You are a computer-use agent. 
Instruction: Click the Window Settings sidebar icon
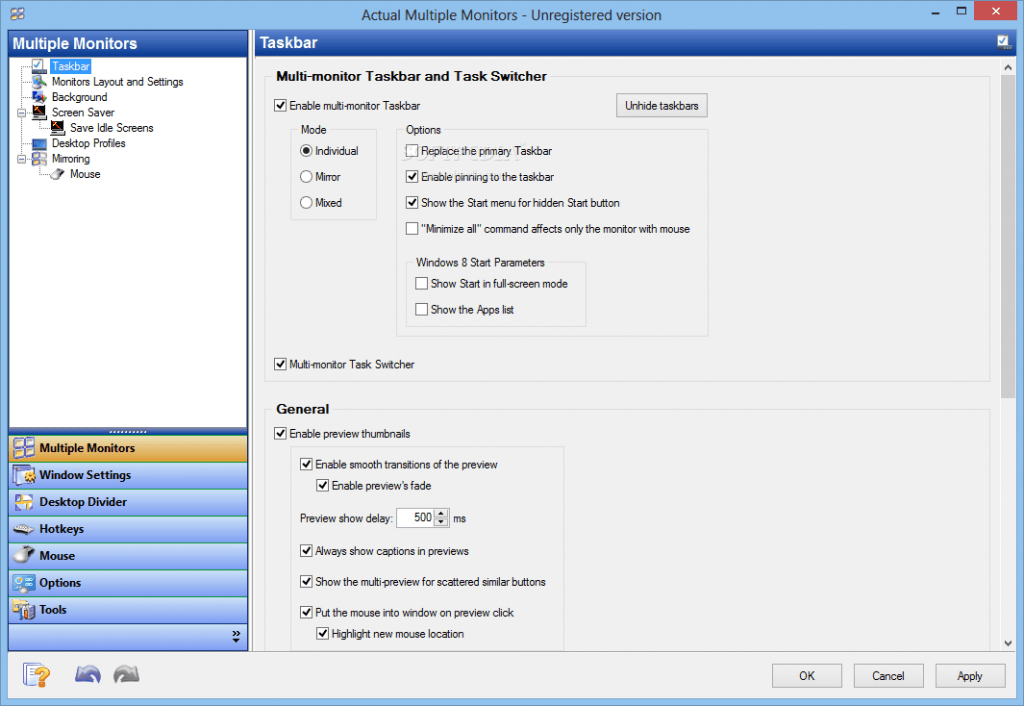pyautogui.click(x=21, y=475)
